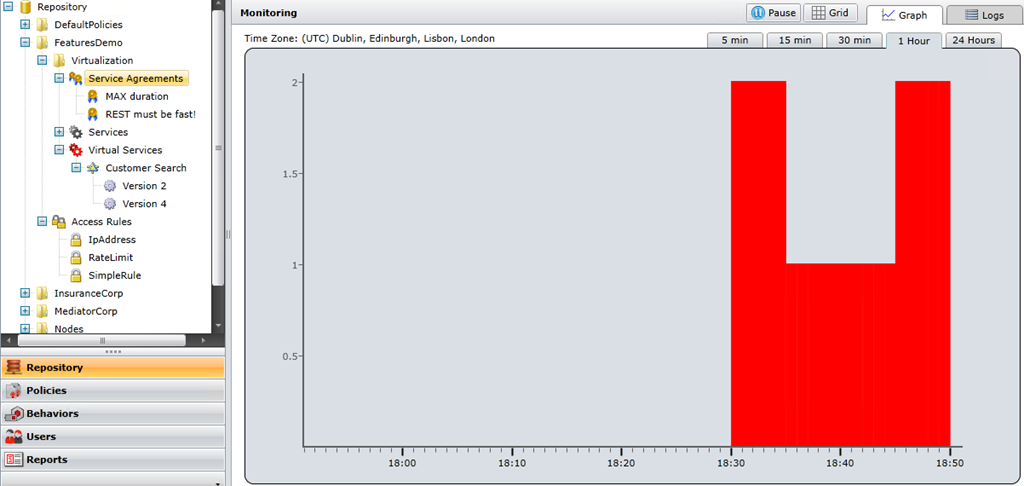1024x486 pixels.
Task: Click the Service Agreements ribbon icon
Action: click(x=76, y=78)
